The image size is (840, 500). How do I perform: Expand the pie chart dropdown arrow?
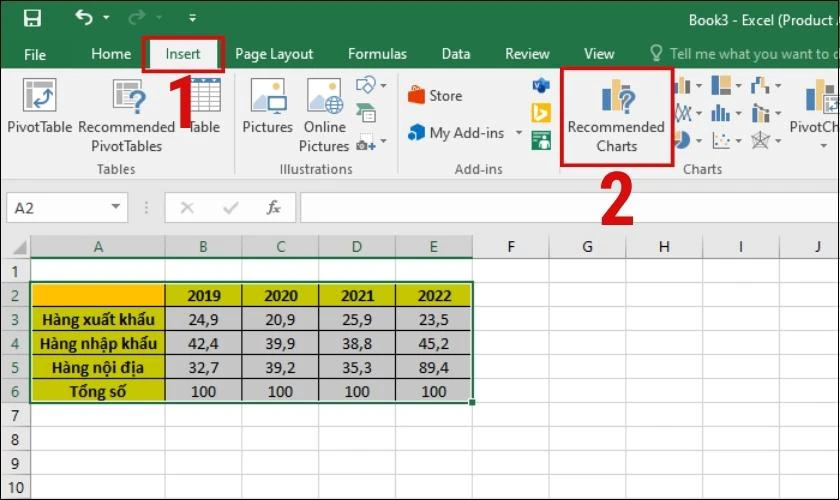click(x=699, y=141)
